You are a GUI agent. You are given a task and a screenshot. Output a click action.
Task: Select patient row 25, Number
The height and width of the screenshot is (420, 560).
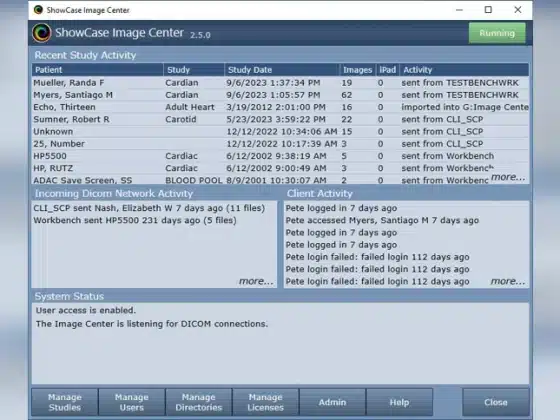pos(280,144)
